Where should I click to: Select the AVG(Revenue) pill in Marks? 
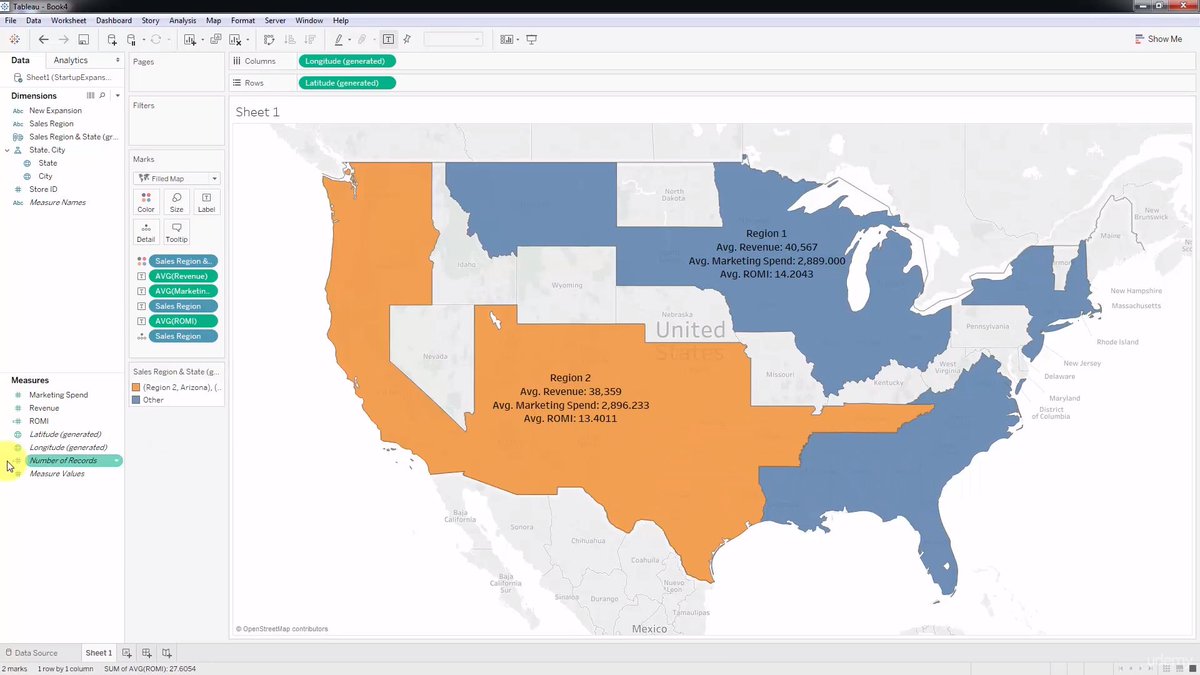184,276
